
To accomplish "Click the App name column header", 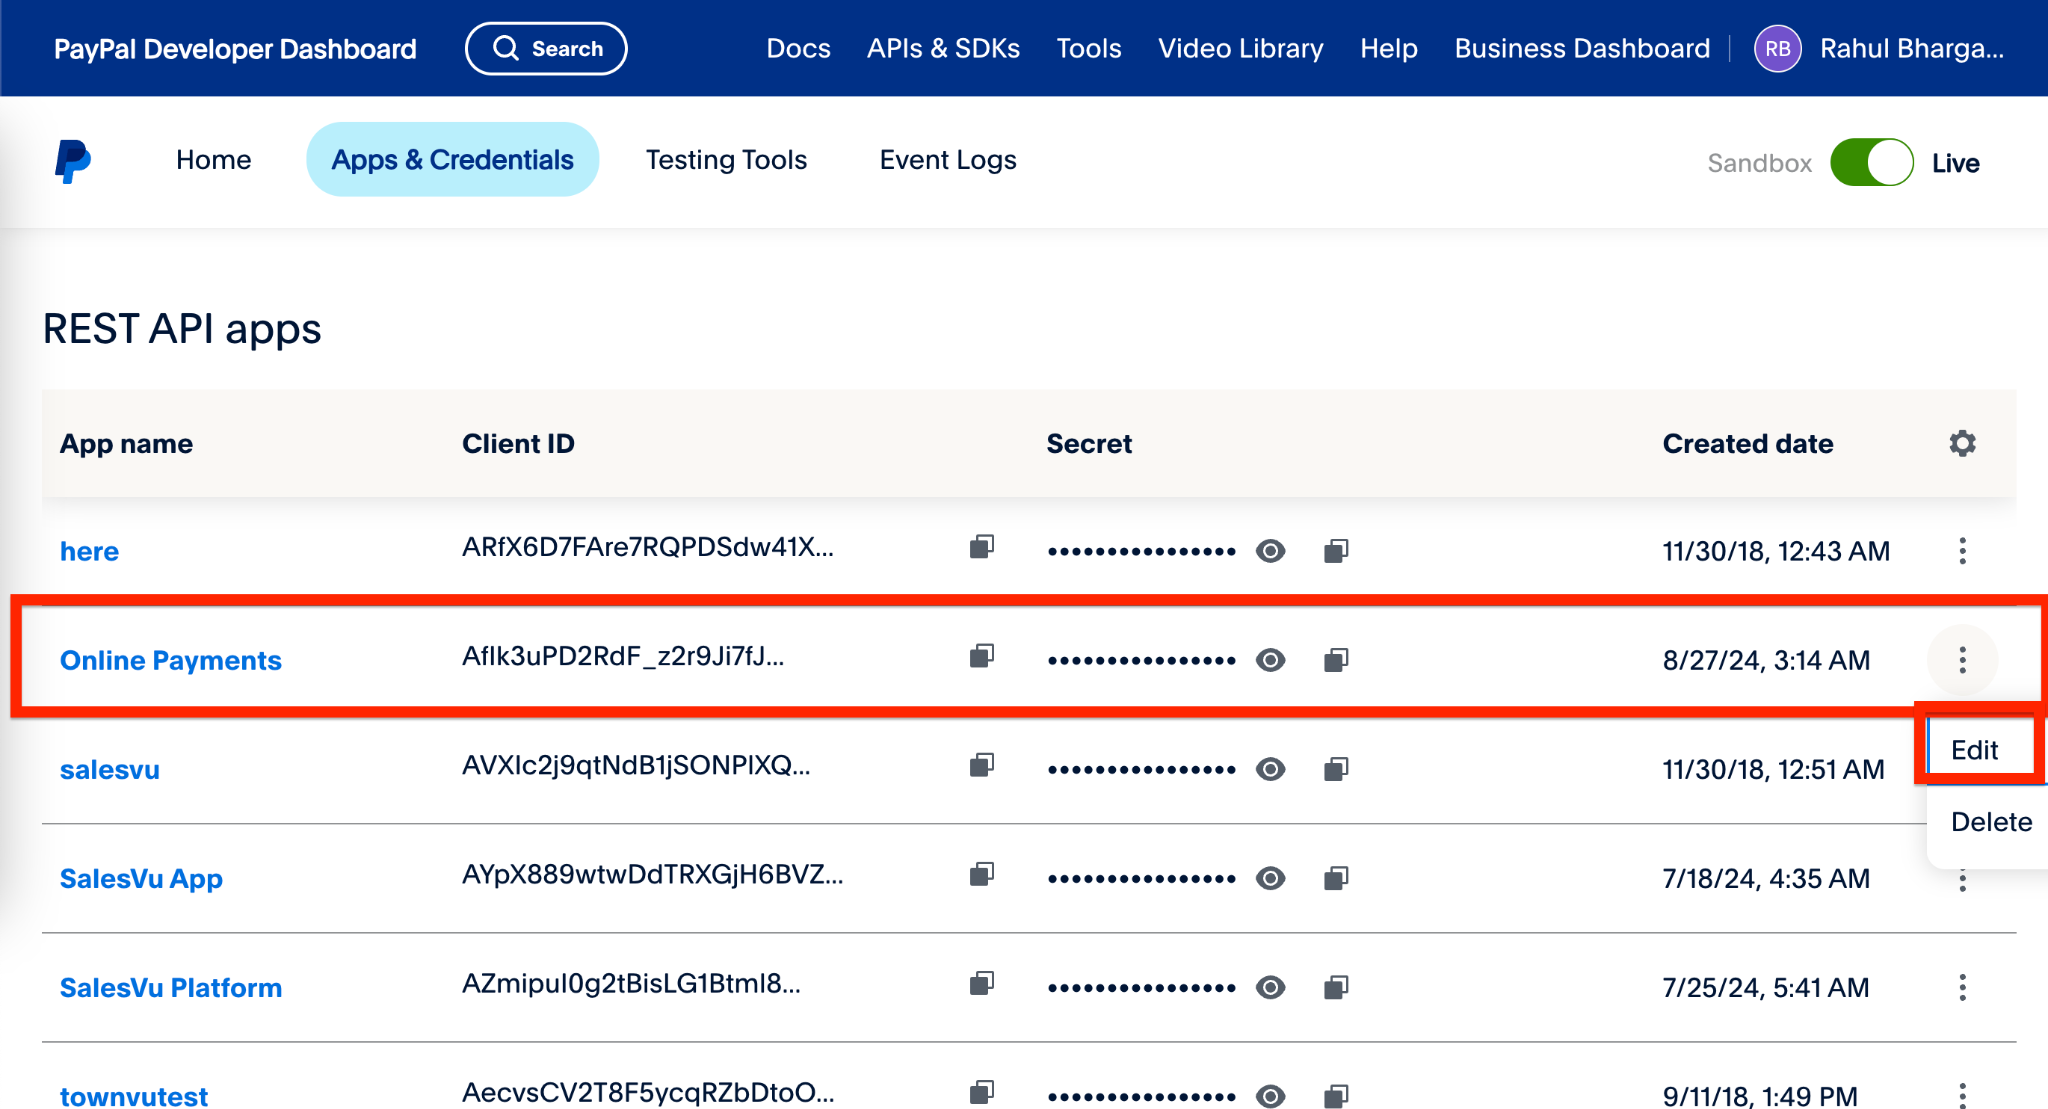I will click(126, 443).
